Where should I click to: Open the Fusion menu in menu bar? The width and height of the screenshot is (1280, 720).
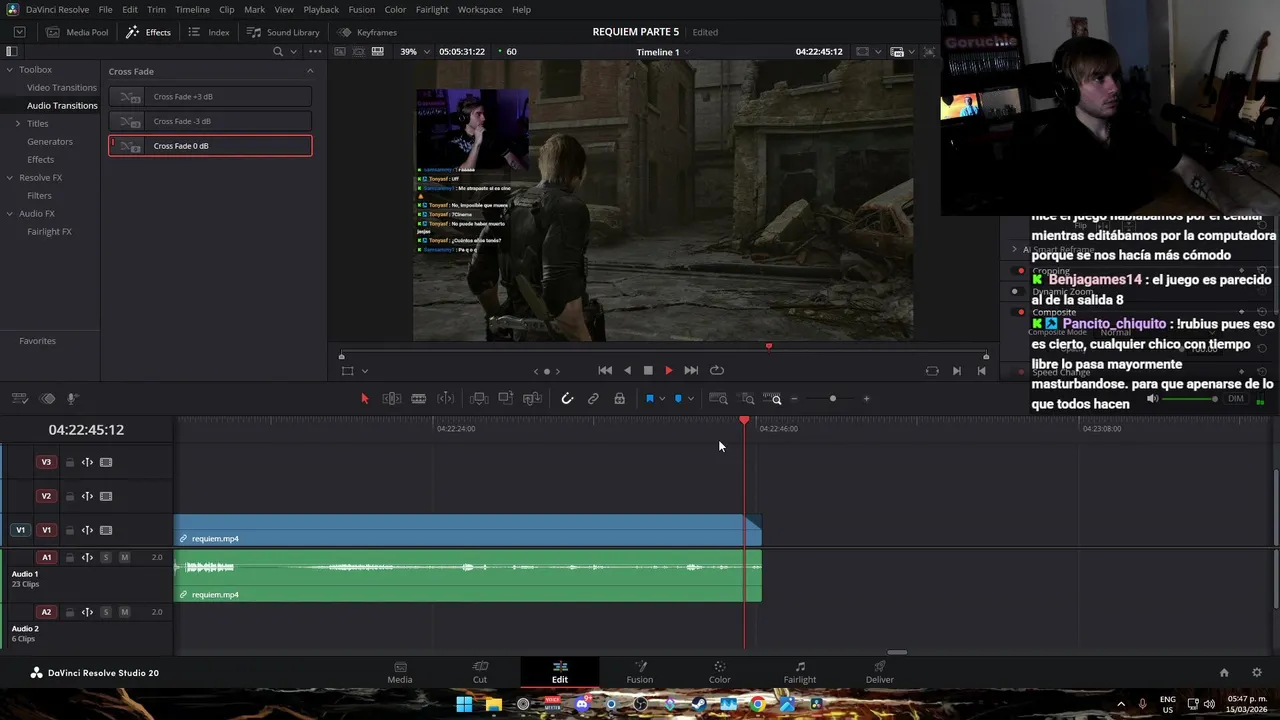tap(362, 9)
